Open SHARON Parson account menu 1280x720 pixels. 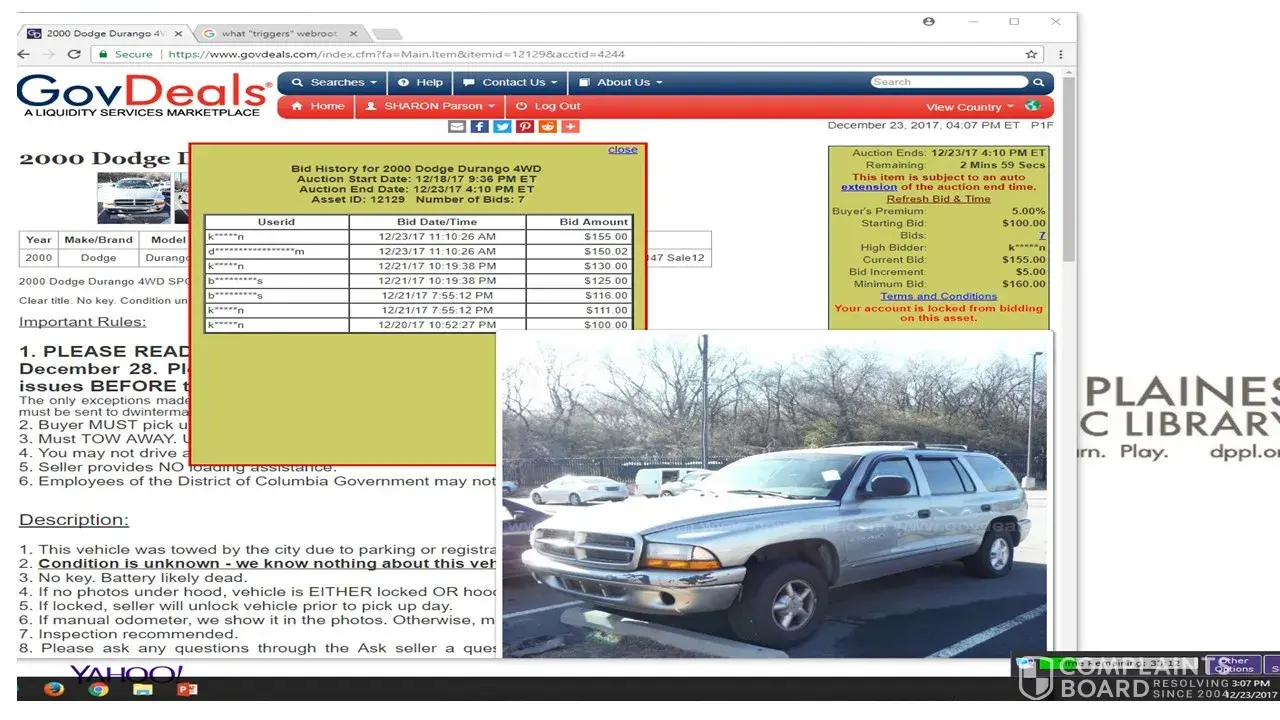430,106
